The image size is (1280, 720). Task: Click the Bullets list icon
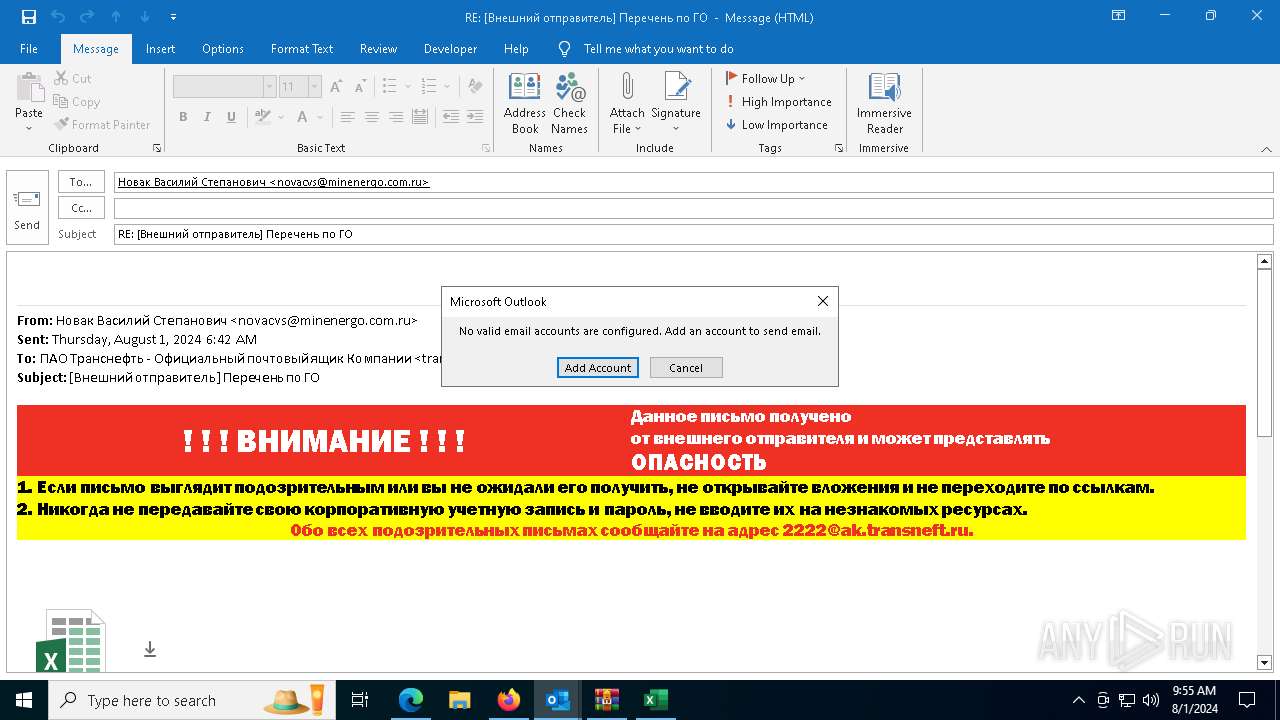pyautogui.click(x=388, y=87)
